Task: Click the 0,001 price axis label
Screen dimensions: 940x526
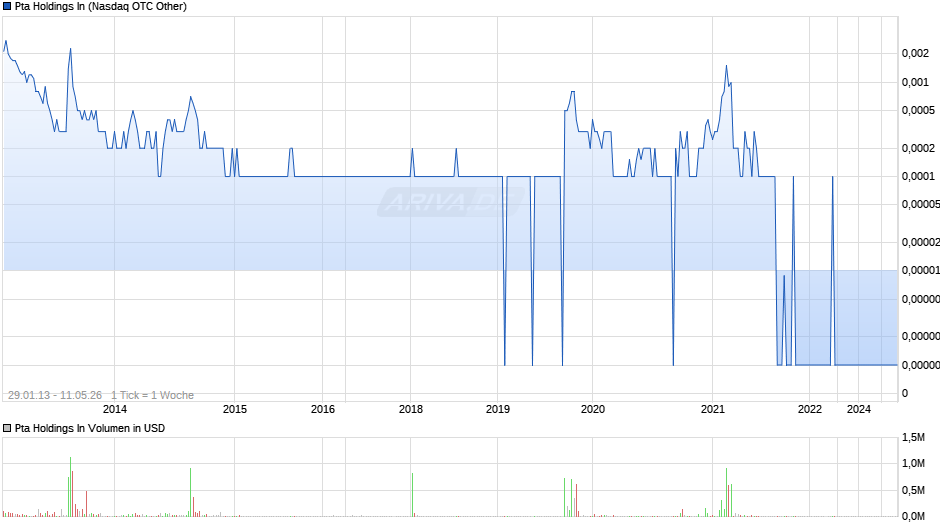Action: click(x=915, y=82)
